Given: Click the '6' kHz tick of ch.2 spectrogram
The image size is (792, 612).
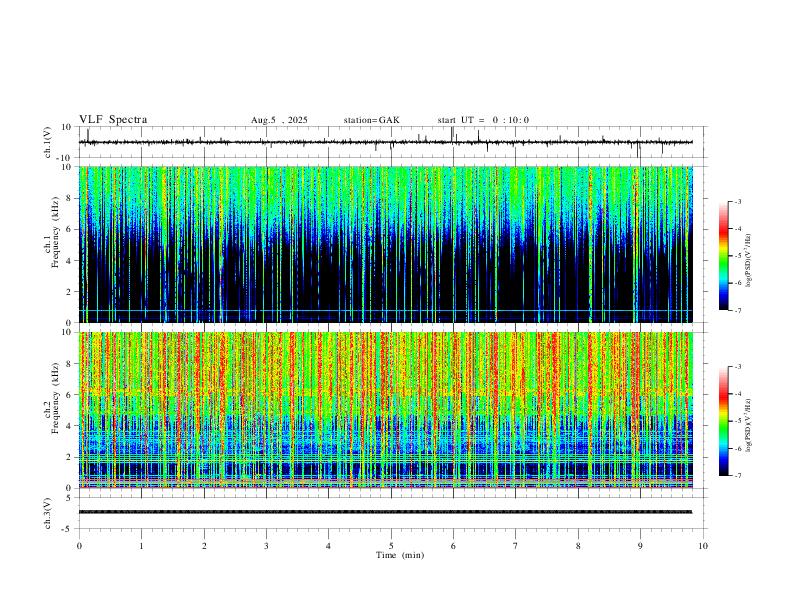Looking at the screenshot, I should 70,395.
